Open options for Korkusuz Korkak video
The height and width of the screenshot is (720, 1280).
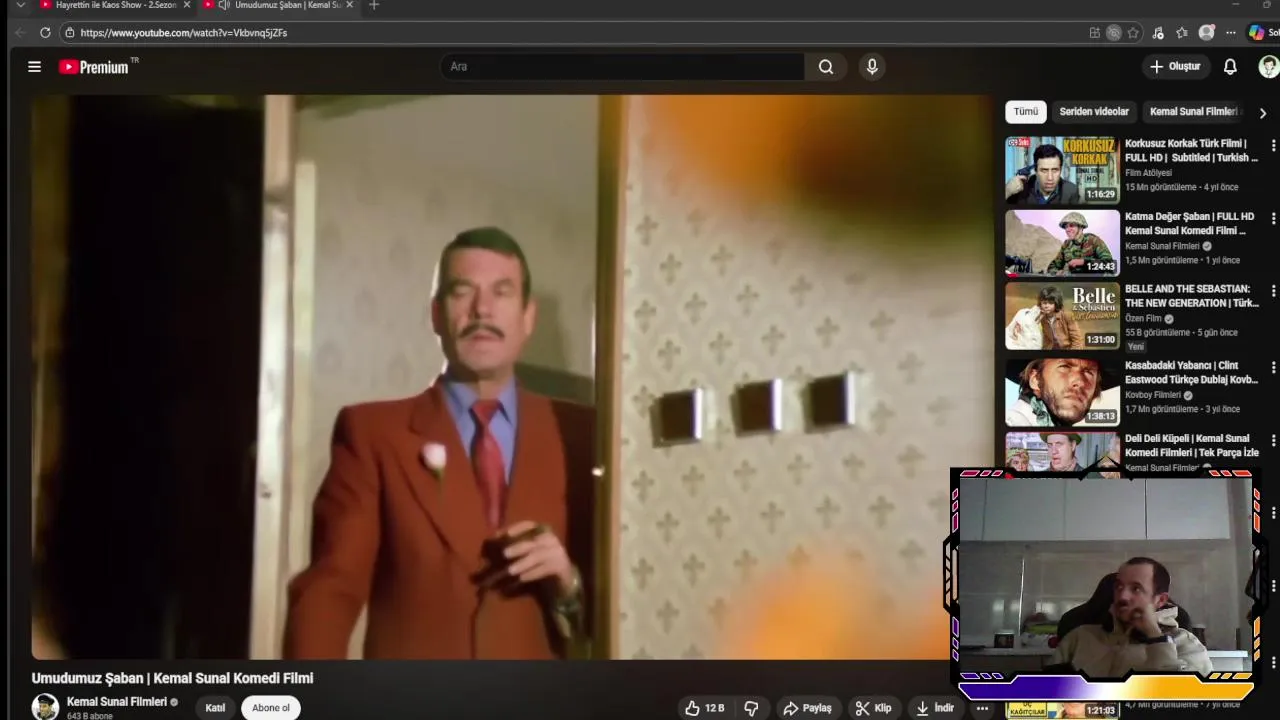(x=1273, y=146)
